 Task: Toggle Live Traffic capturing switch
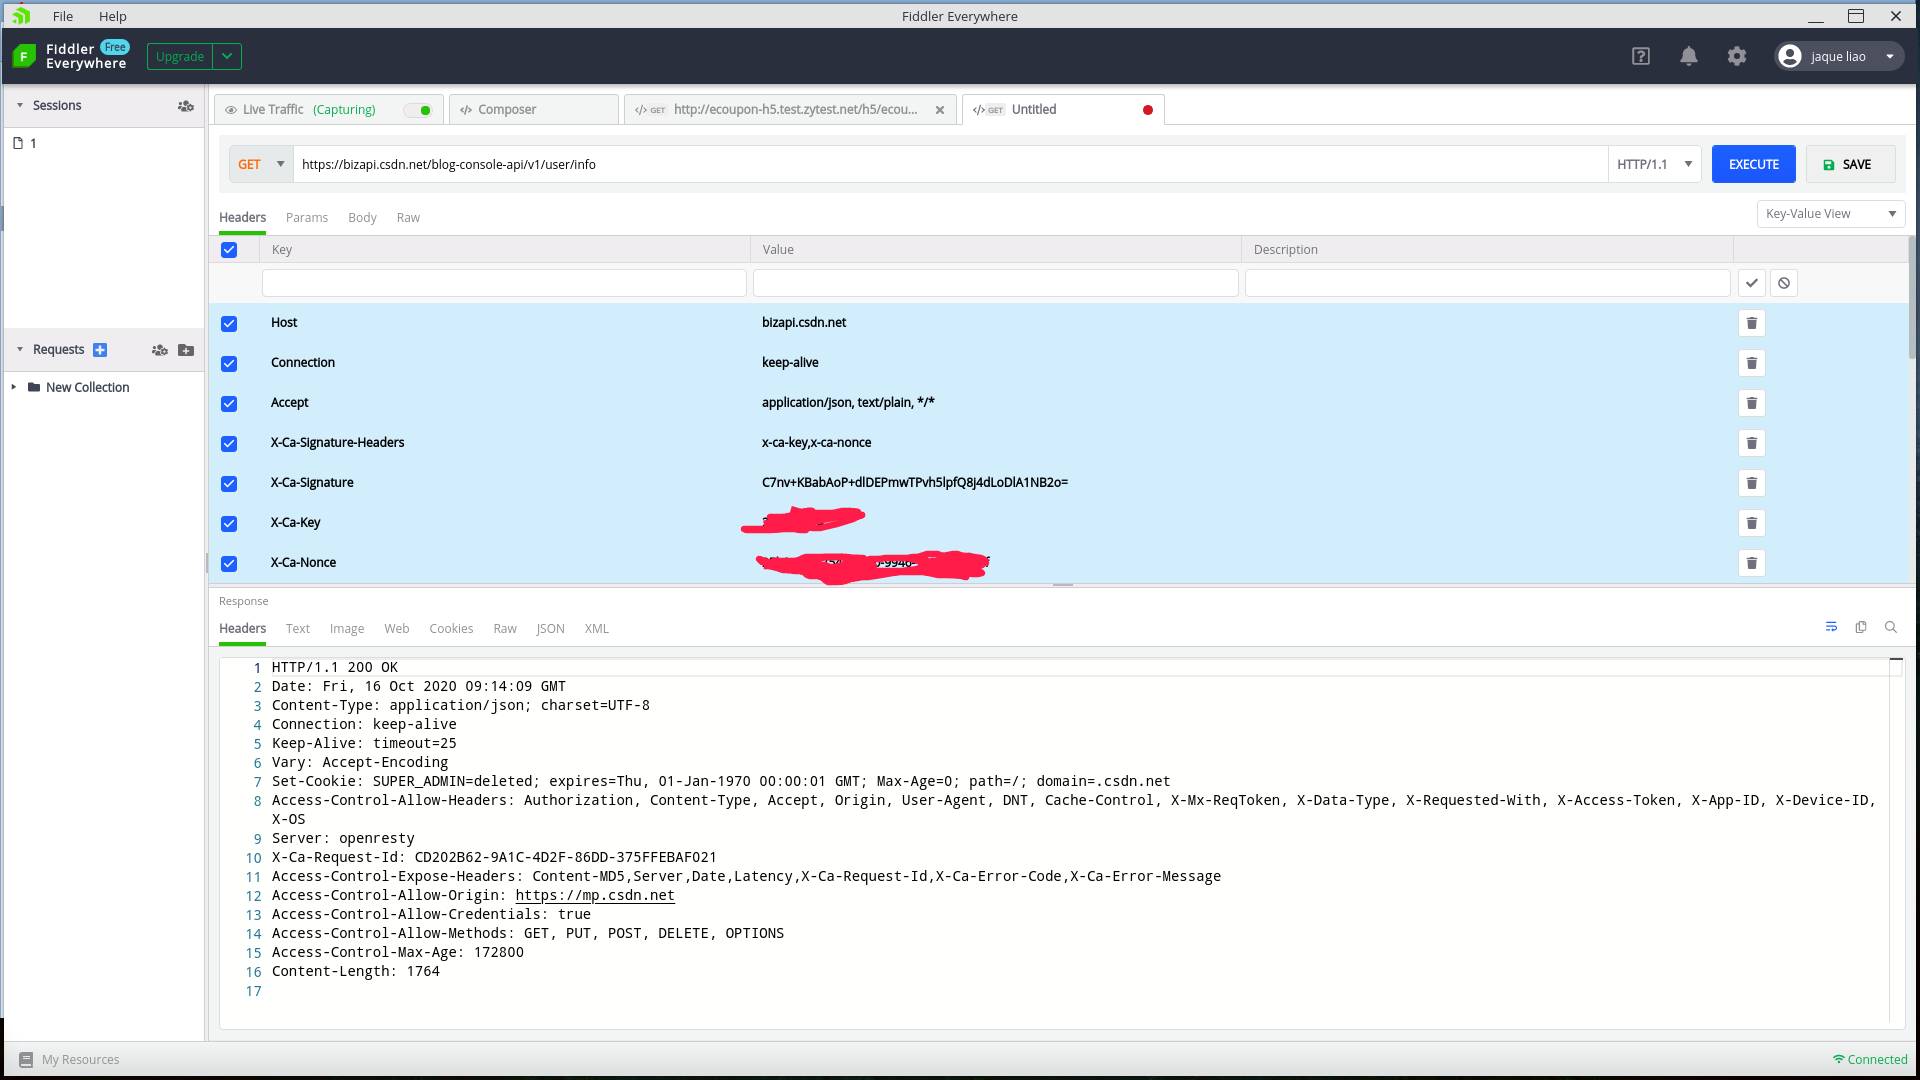coord(418,110)
